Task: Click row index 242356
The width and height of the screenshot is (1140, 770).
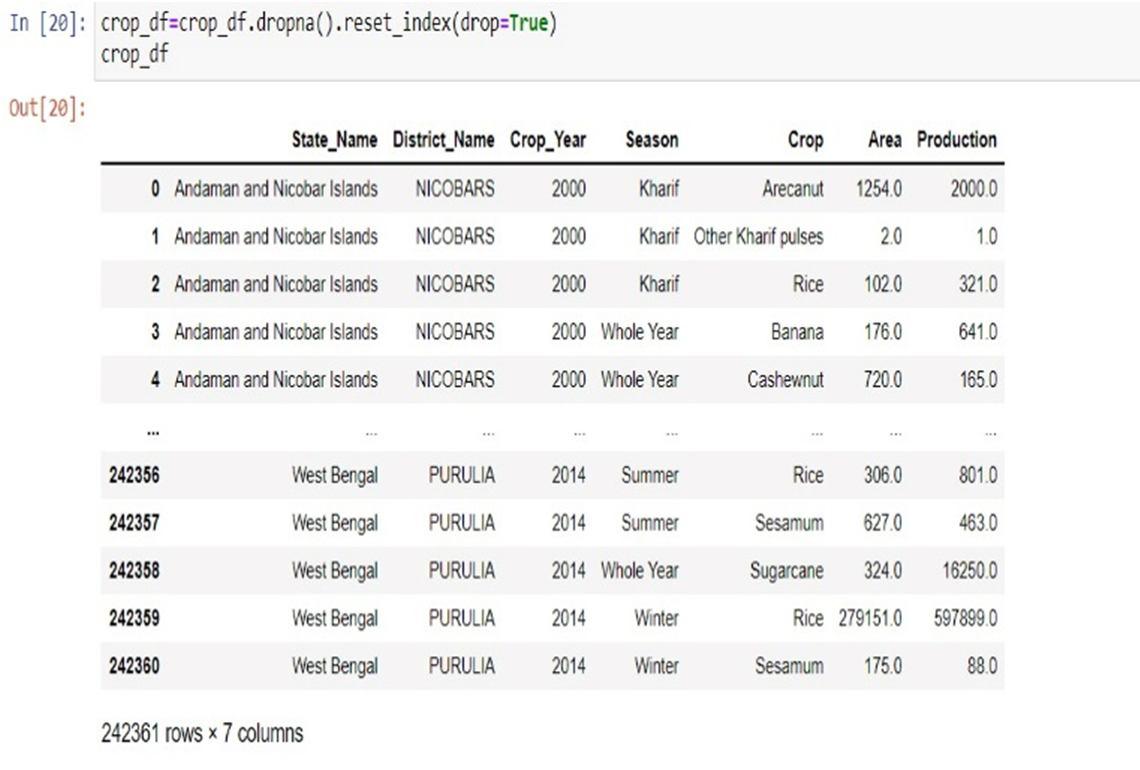Action: tap(134, 476)
